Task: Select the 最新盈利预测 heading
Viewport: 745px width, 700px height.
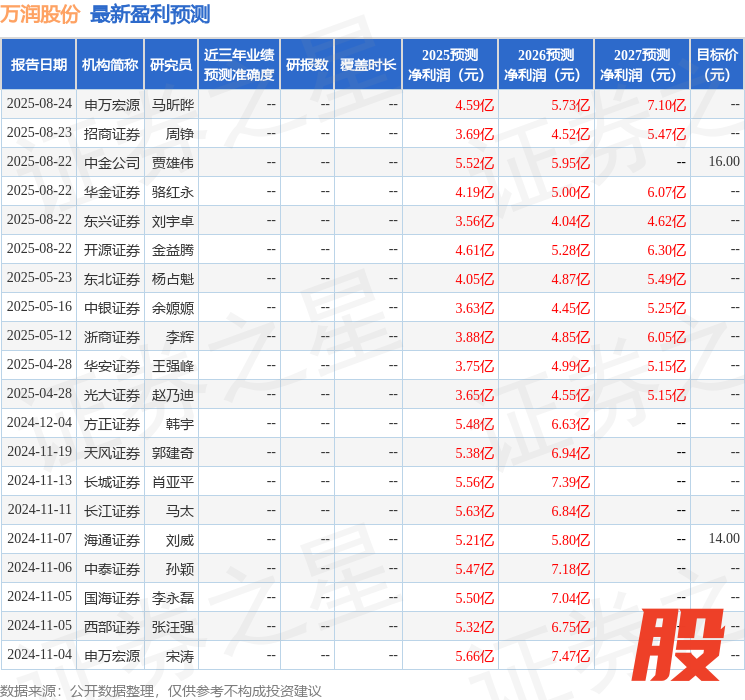Action: coord(150,14)
